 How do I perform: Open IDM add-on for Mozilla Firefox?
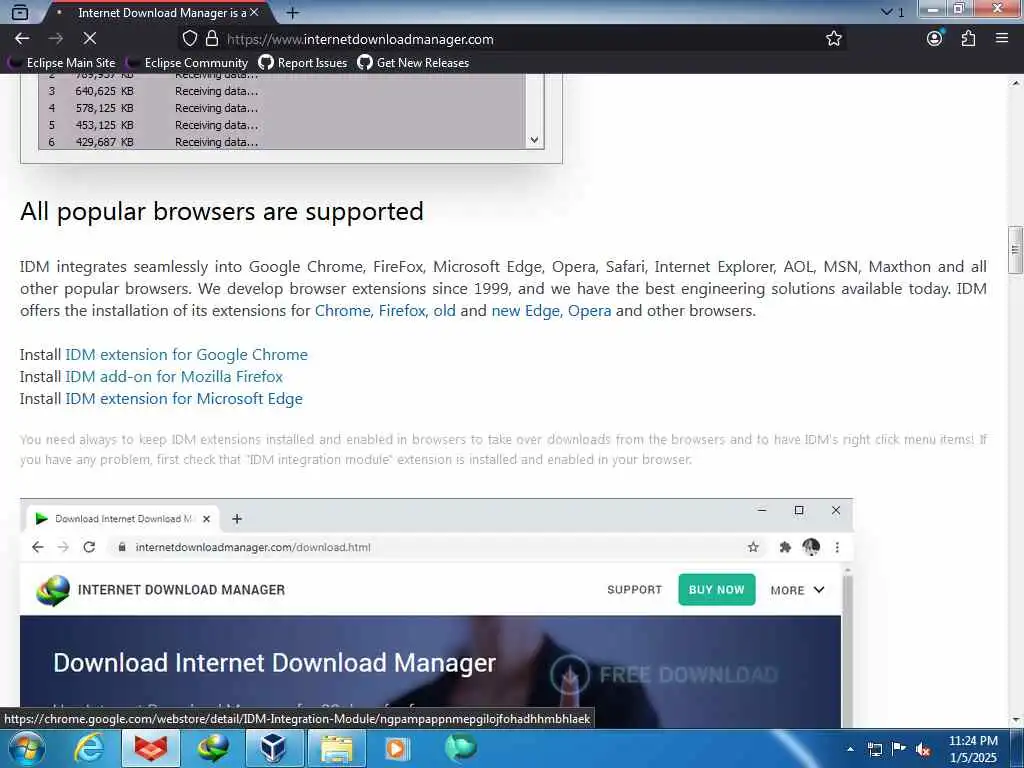click(174, 377)
